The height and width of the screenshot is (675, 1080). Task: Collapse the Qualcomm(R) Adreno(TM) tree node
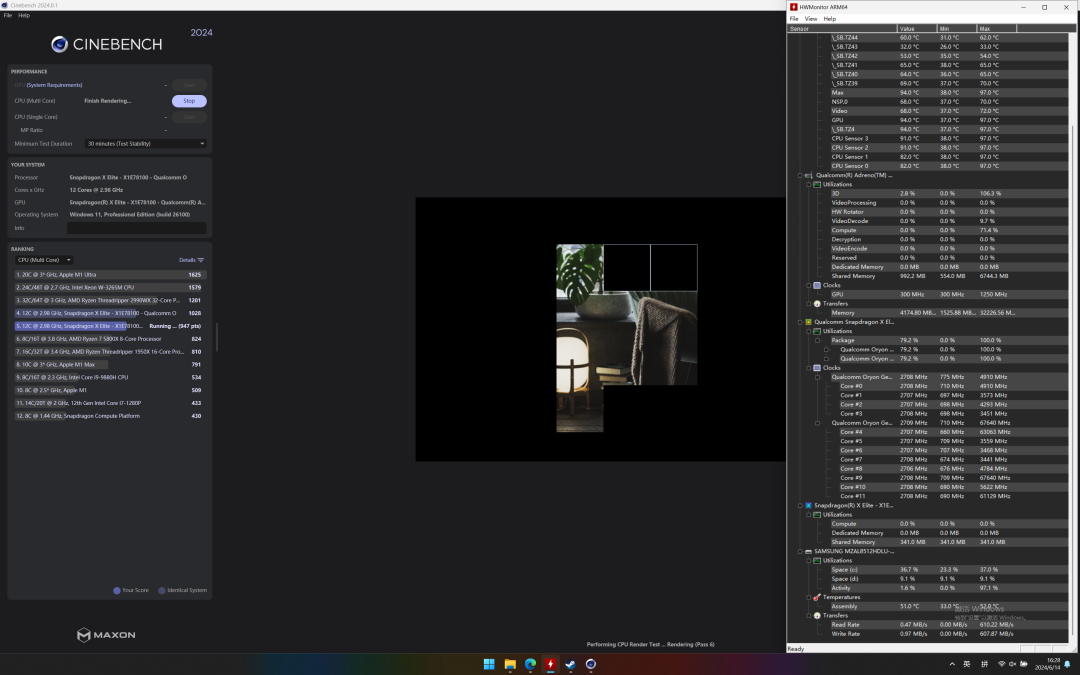click(x=800, y=175)
